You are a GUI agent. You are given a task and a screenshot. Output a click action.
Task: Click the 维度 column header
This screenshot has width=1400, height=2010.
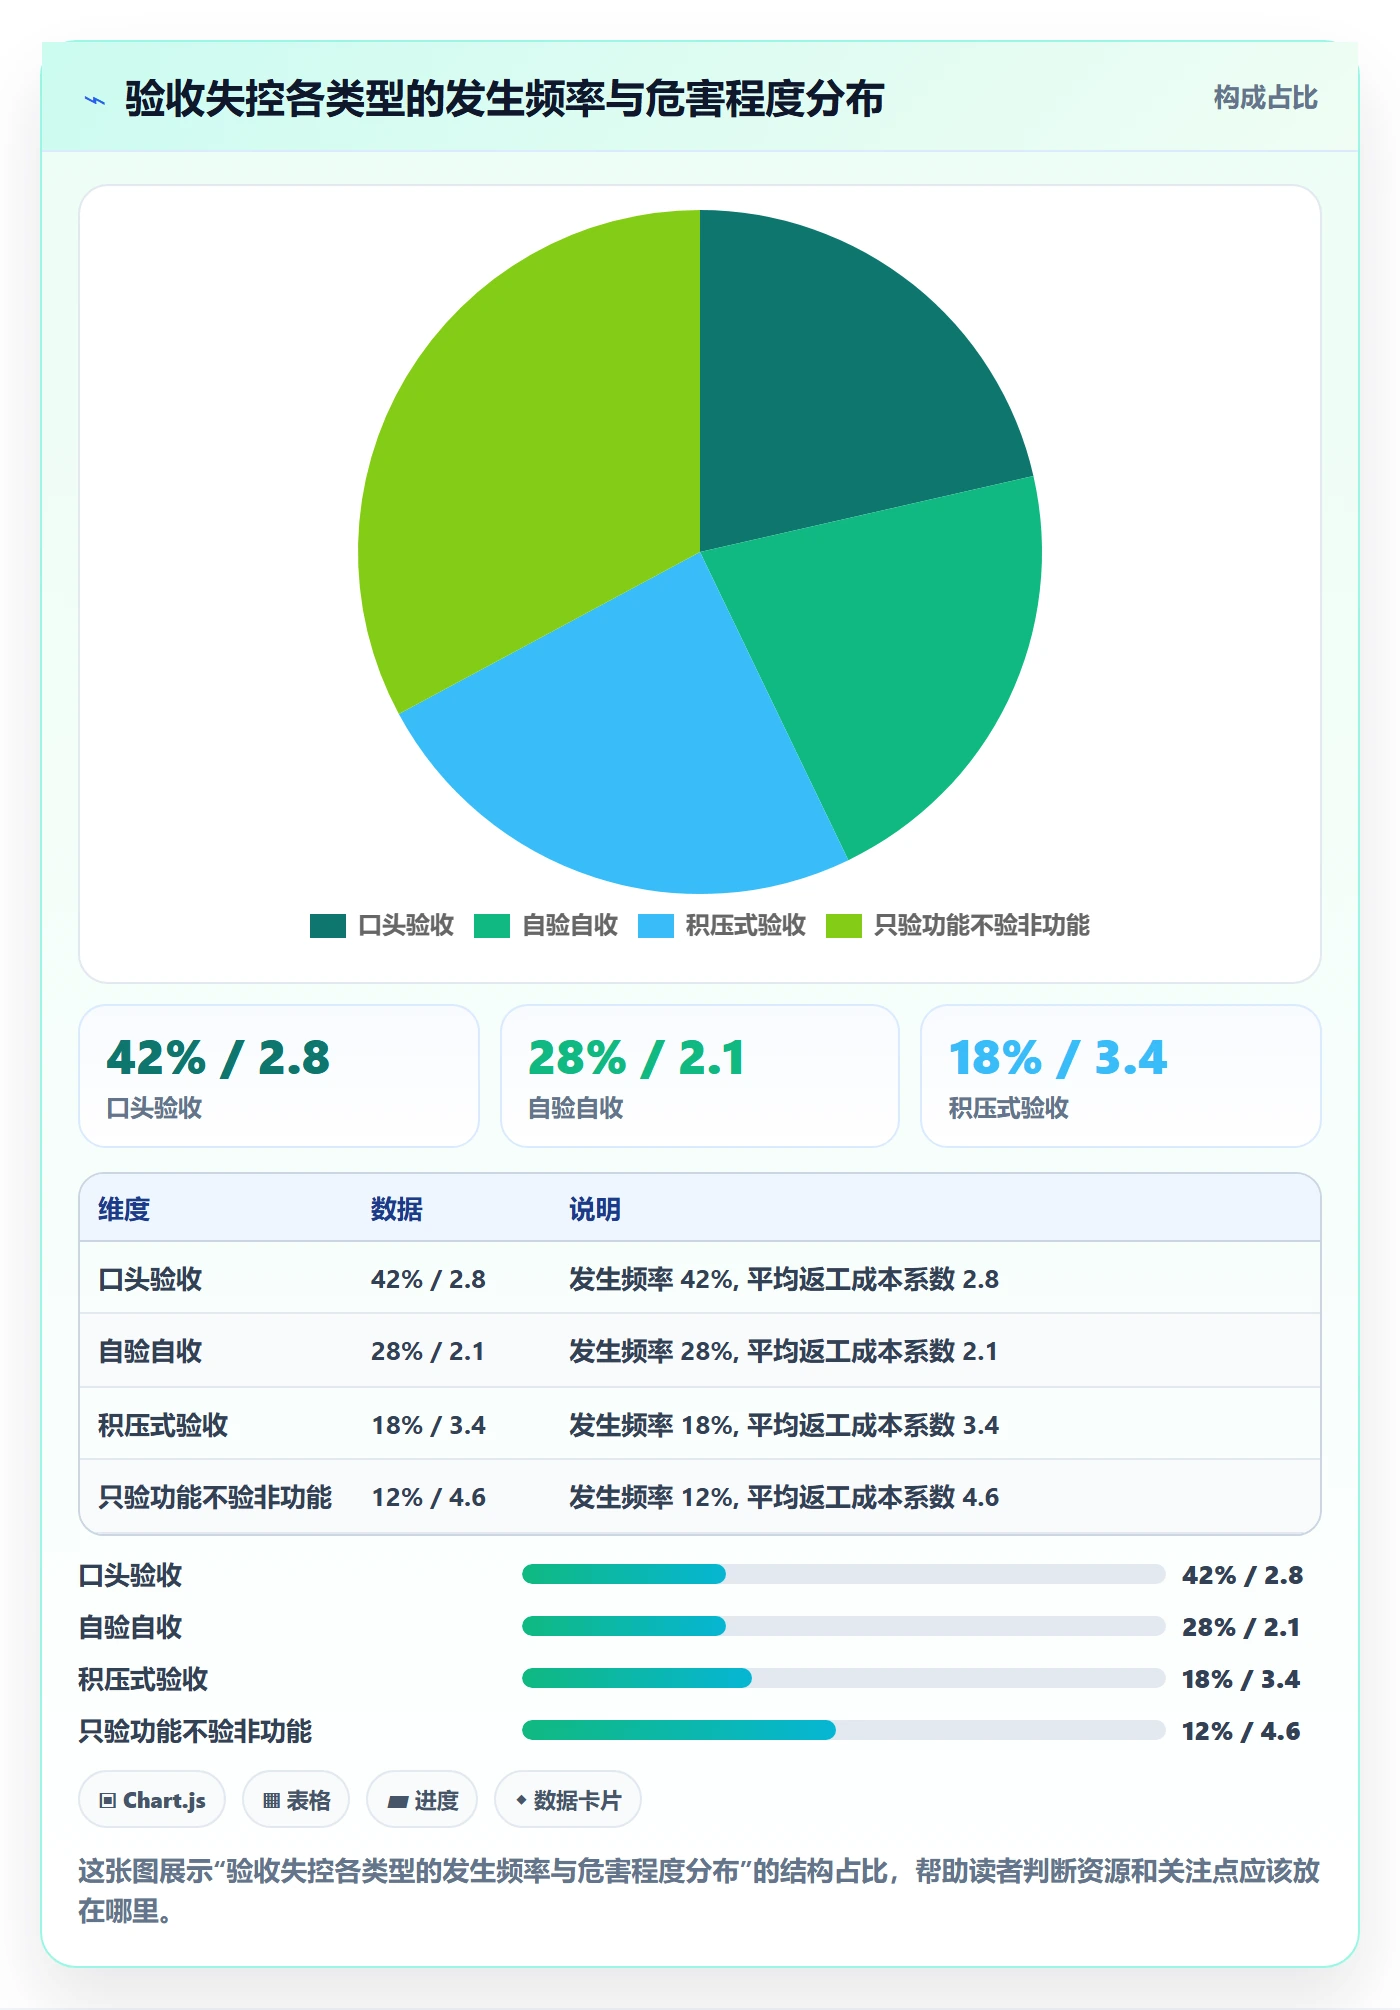124,1209
